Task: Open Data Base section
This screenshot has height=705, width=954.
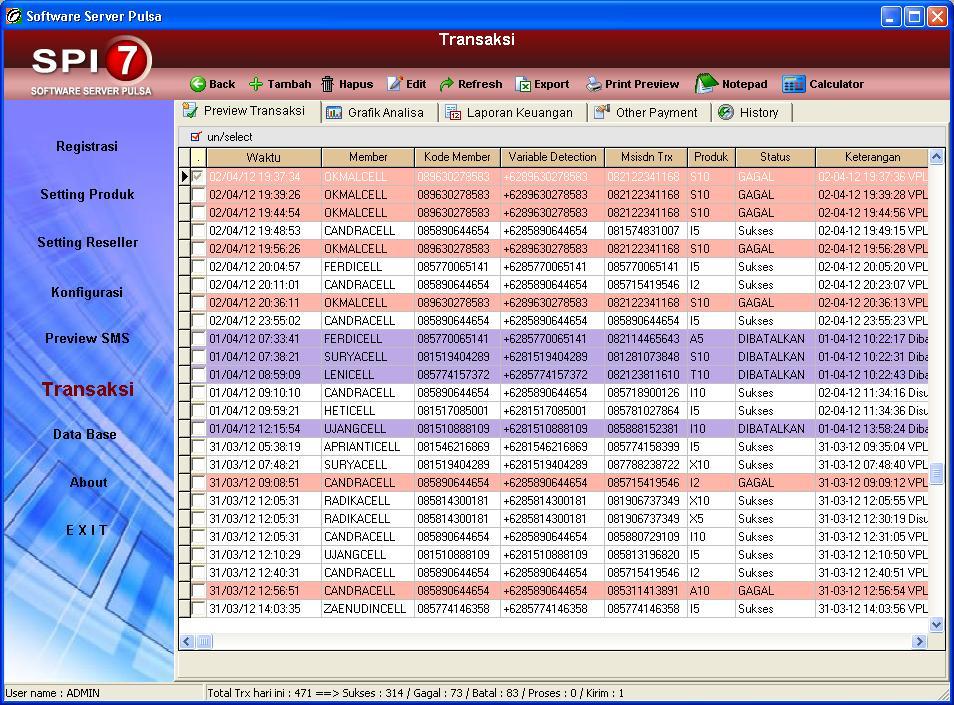Action: pyautogui.click(x=85, y=434)
